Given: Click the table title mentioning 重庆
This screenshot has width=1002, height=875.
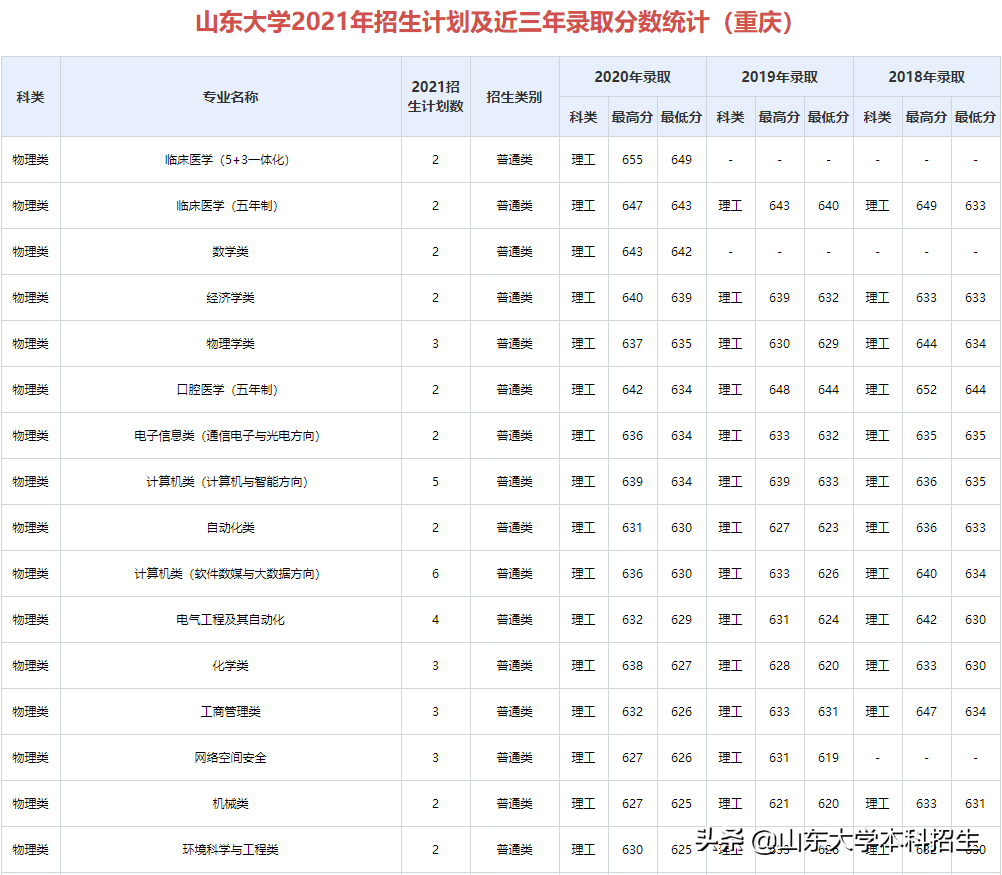Looking at the screenshot, I should (500, 20).
